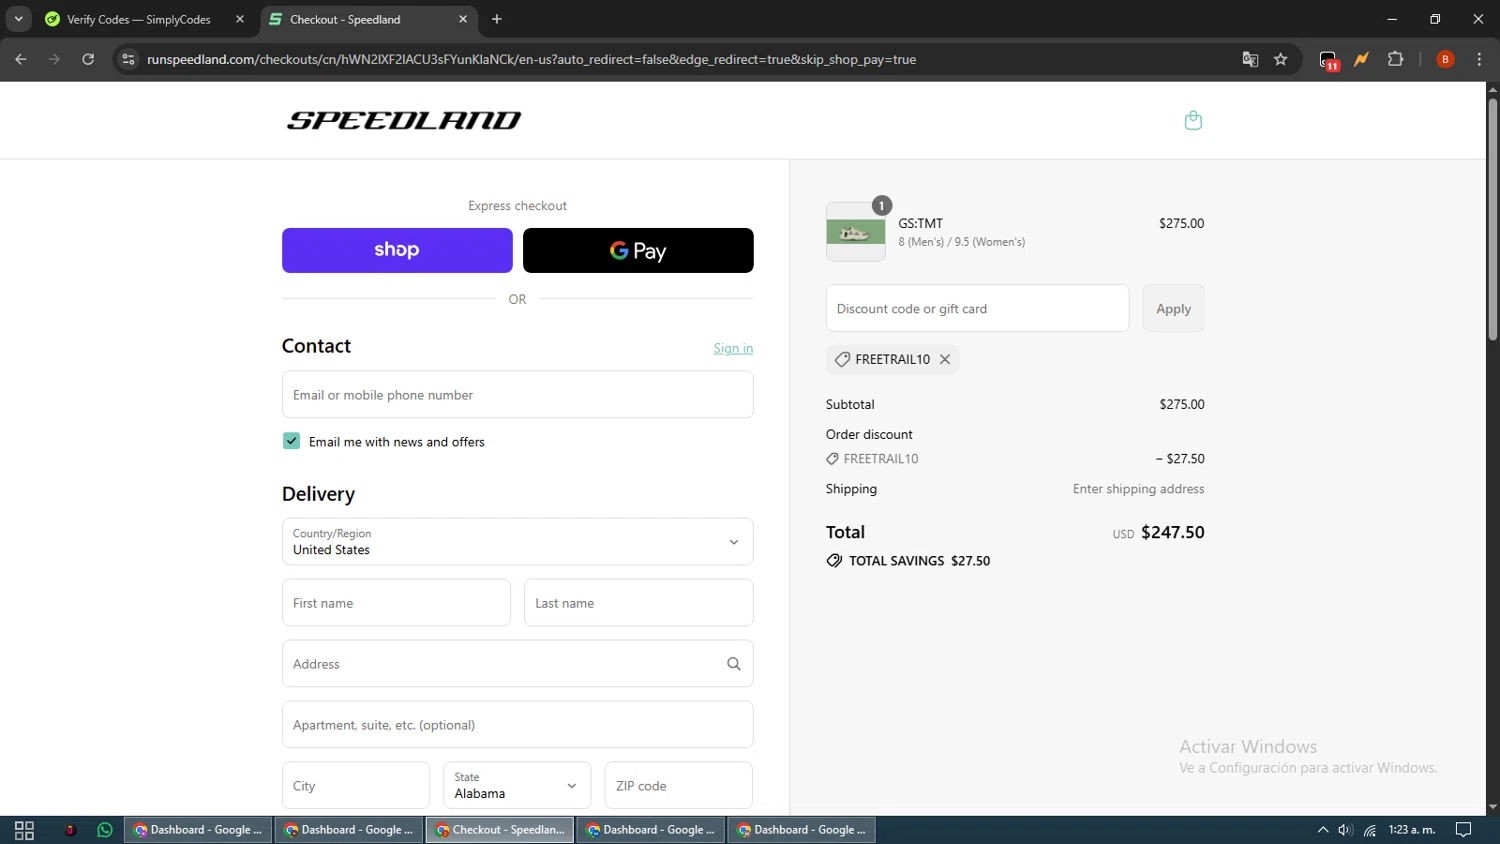
Task: Pay using the G Pay button
Action: pyautogui.click(x=638, y=250)
